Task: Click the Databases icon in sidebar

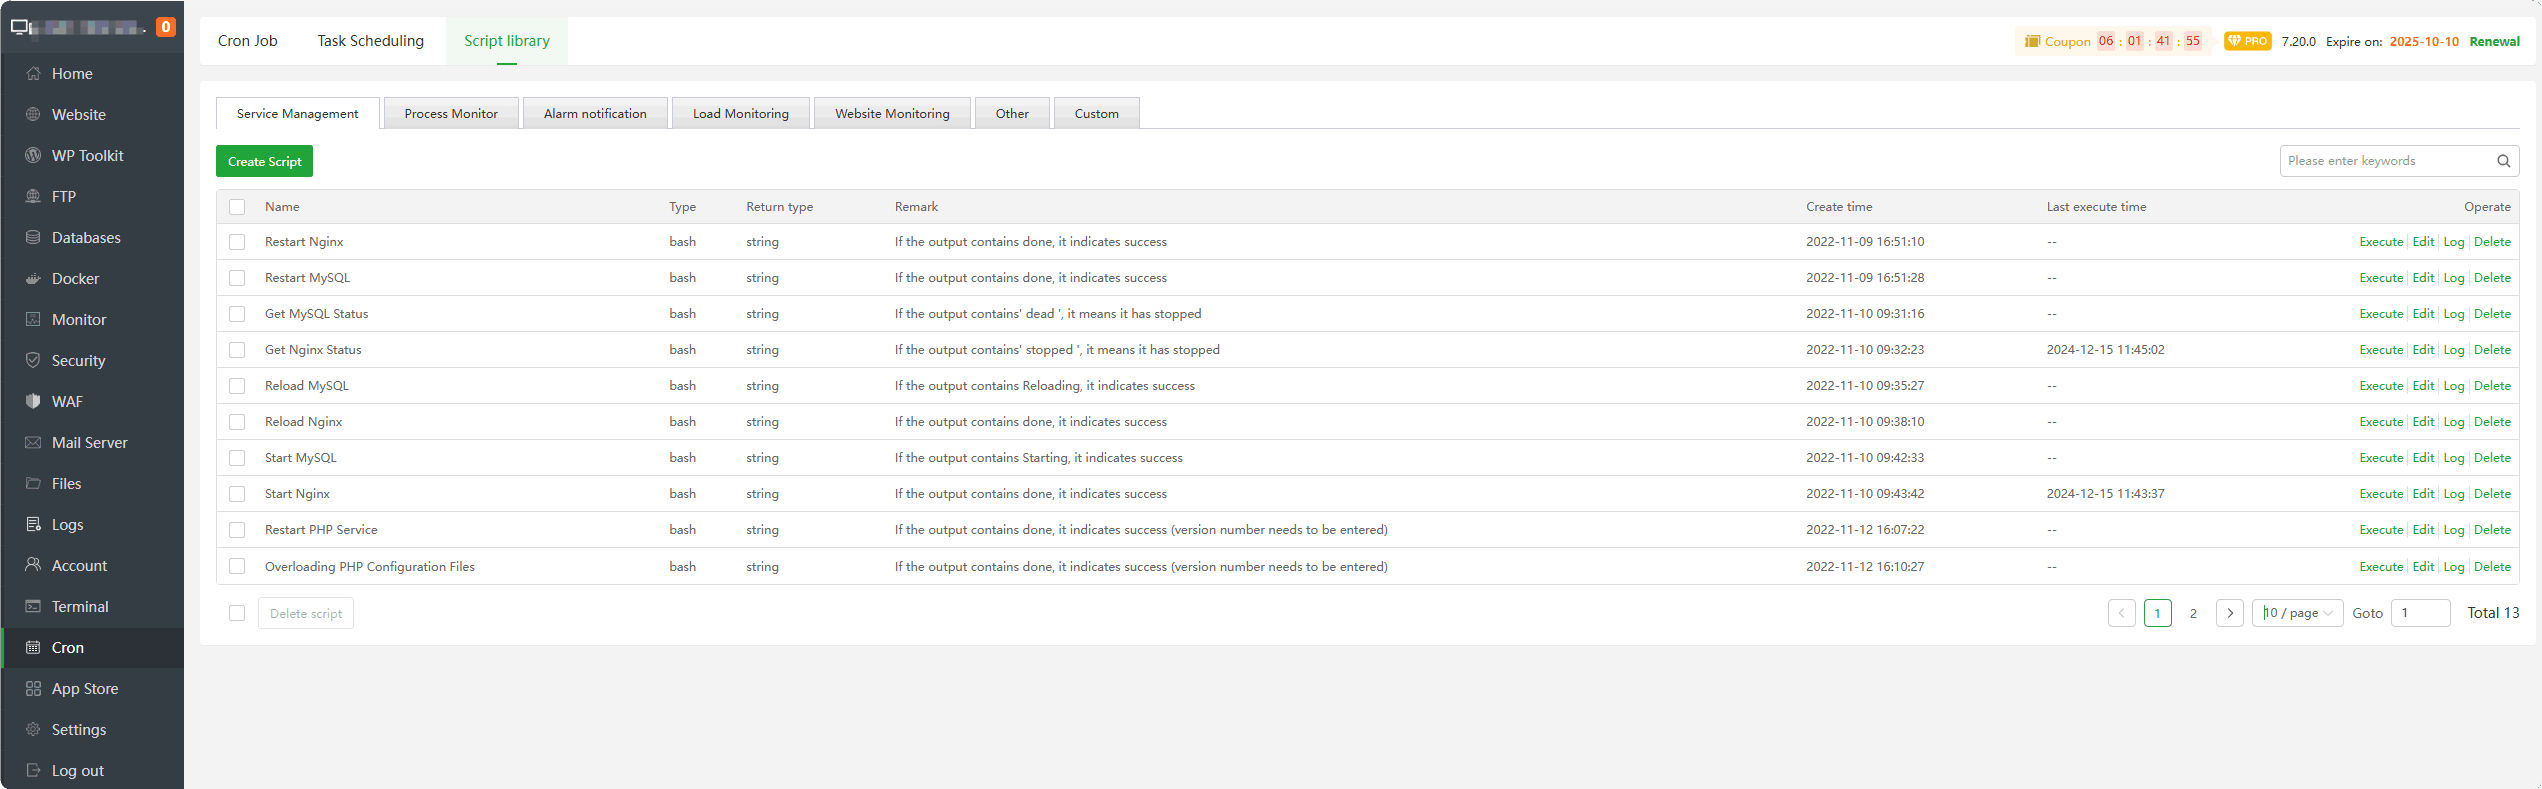Action: coord(33,238)
